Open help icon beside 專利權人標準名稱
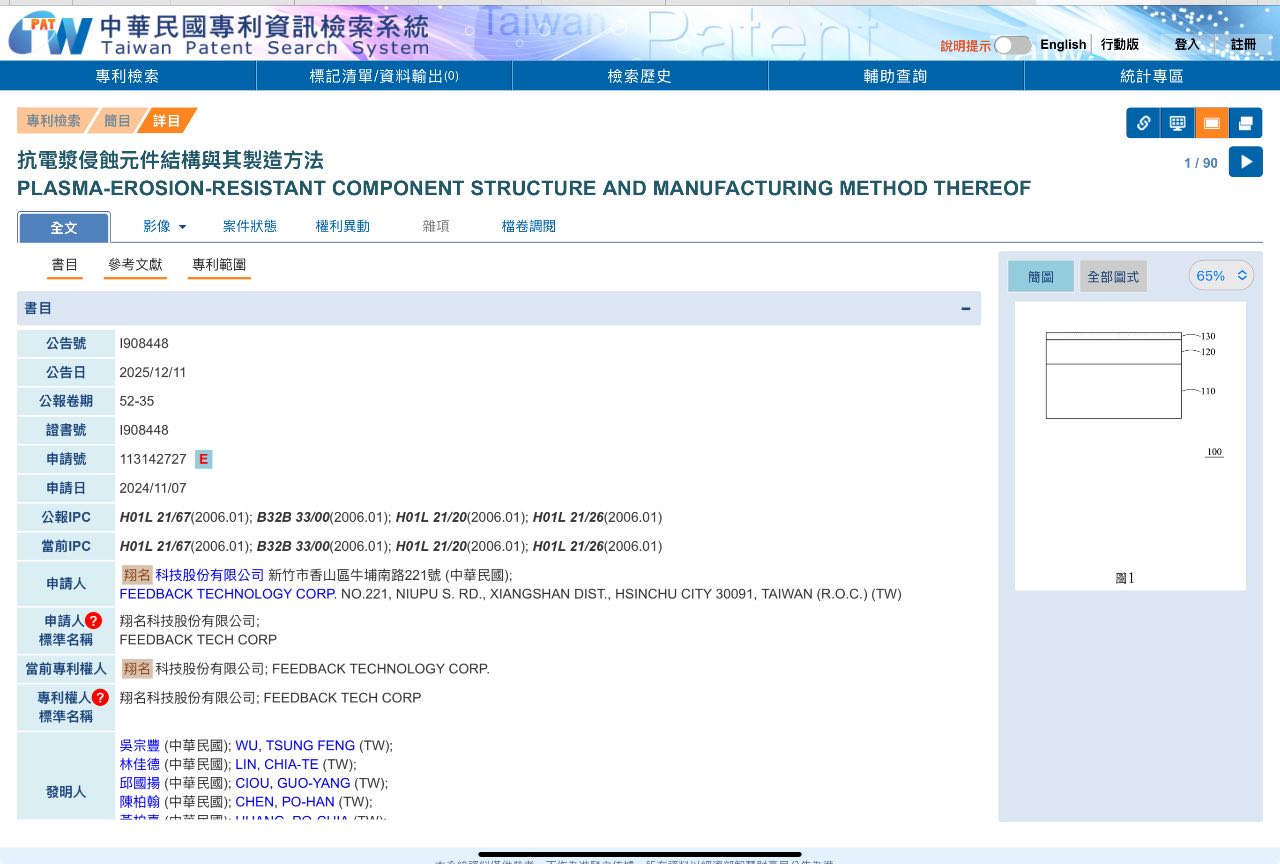 pos(99,697)
